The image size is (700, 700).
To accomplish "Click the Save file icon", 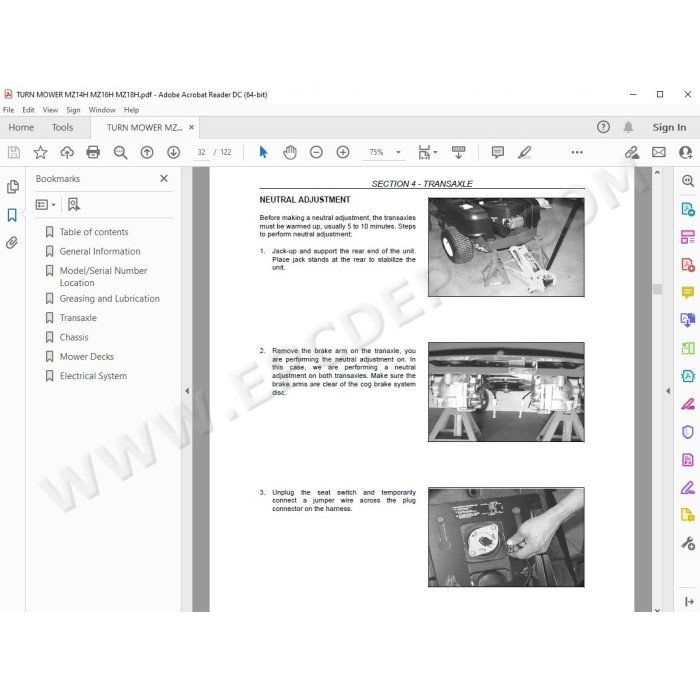I will point(14,152).
